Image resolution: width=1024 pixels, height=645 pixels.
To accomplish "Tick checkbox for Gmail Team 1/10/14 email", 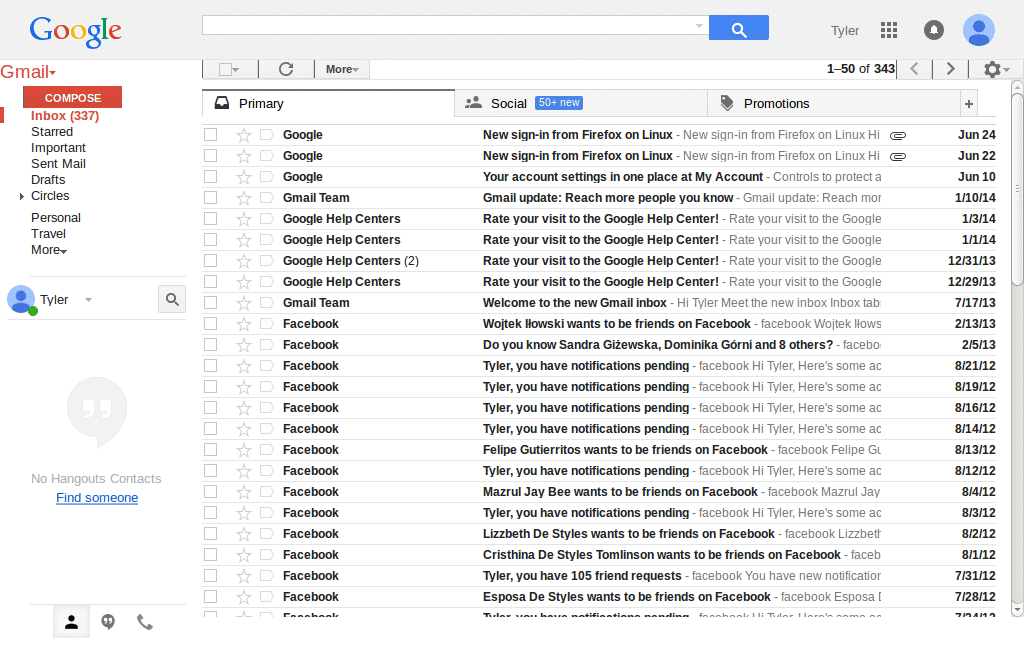I will click(x=210, y=197).
